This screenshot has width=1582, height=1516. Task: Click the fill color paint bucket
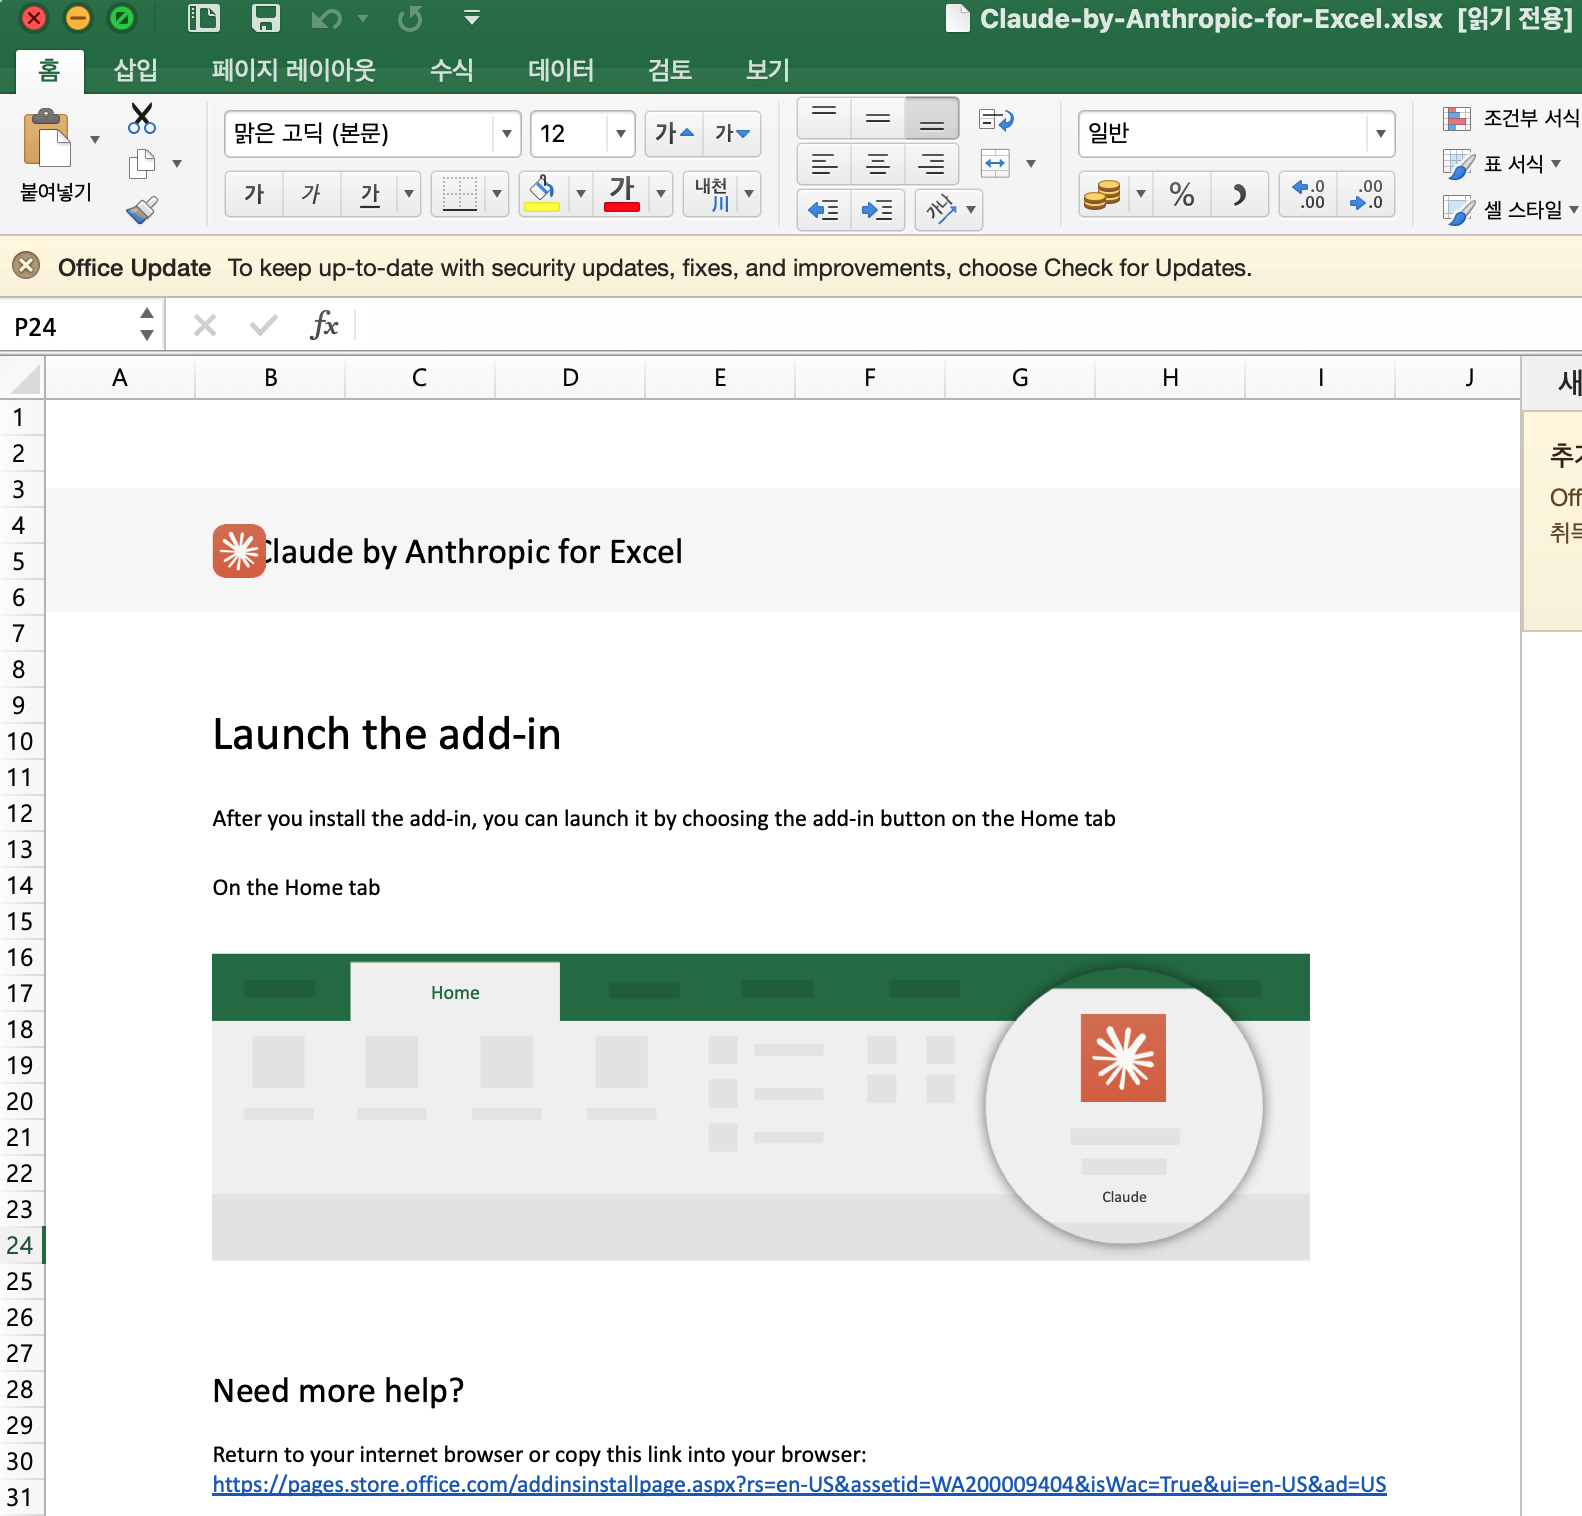(543, 193)
